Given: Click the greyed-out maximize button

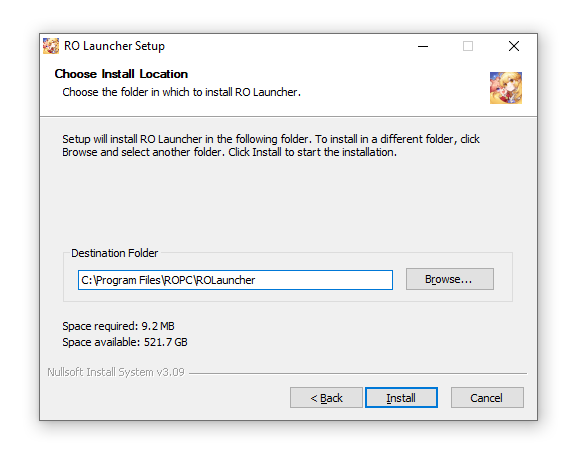Looking at the screenshot, I should point(468,46).
